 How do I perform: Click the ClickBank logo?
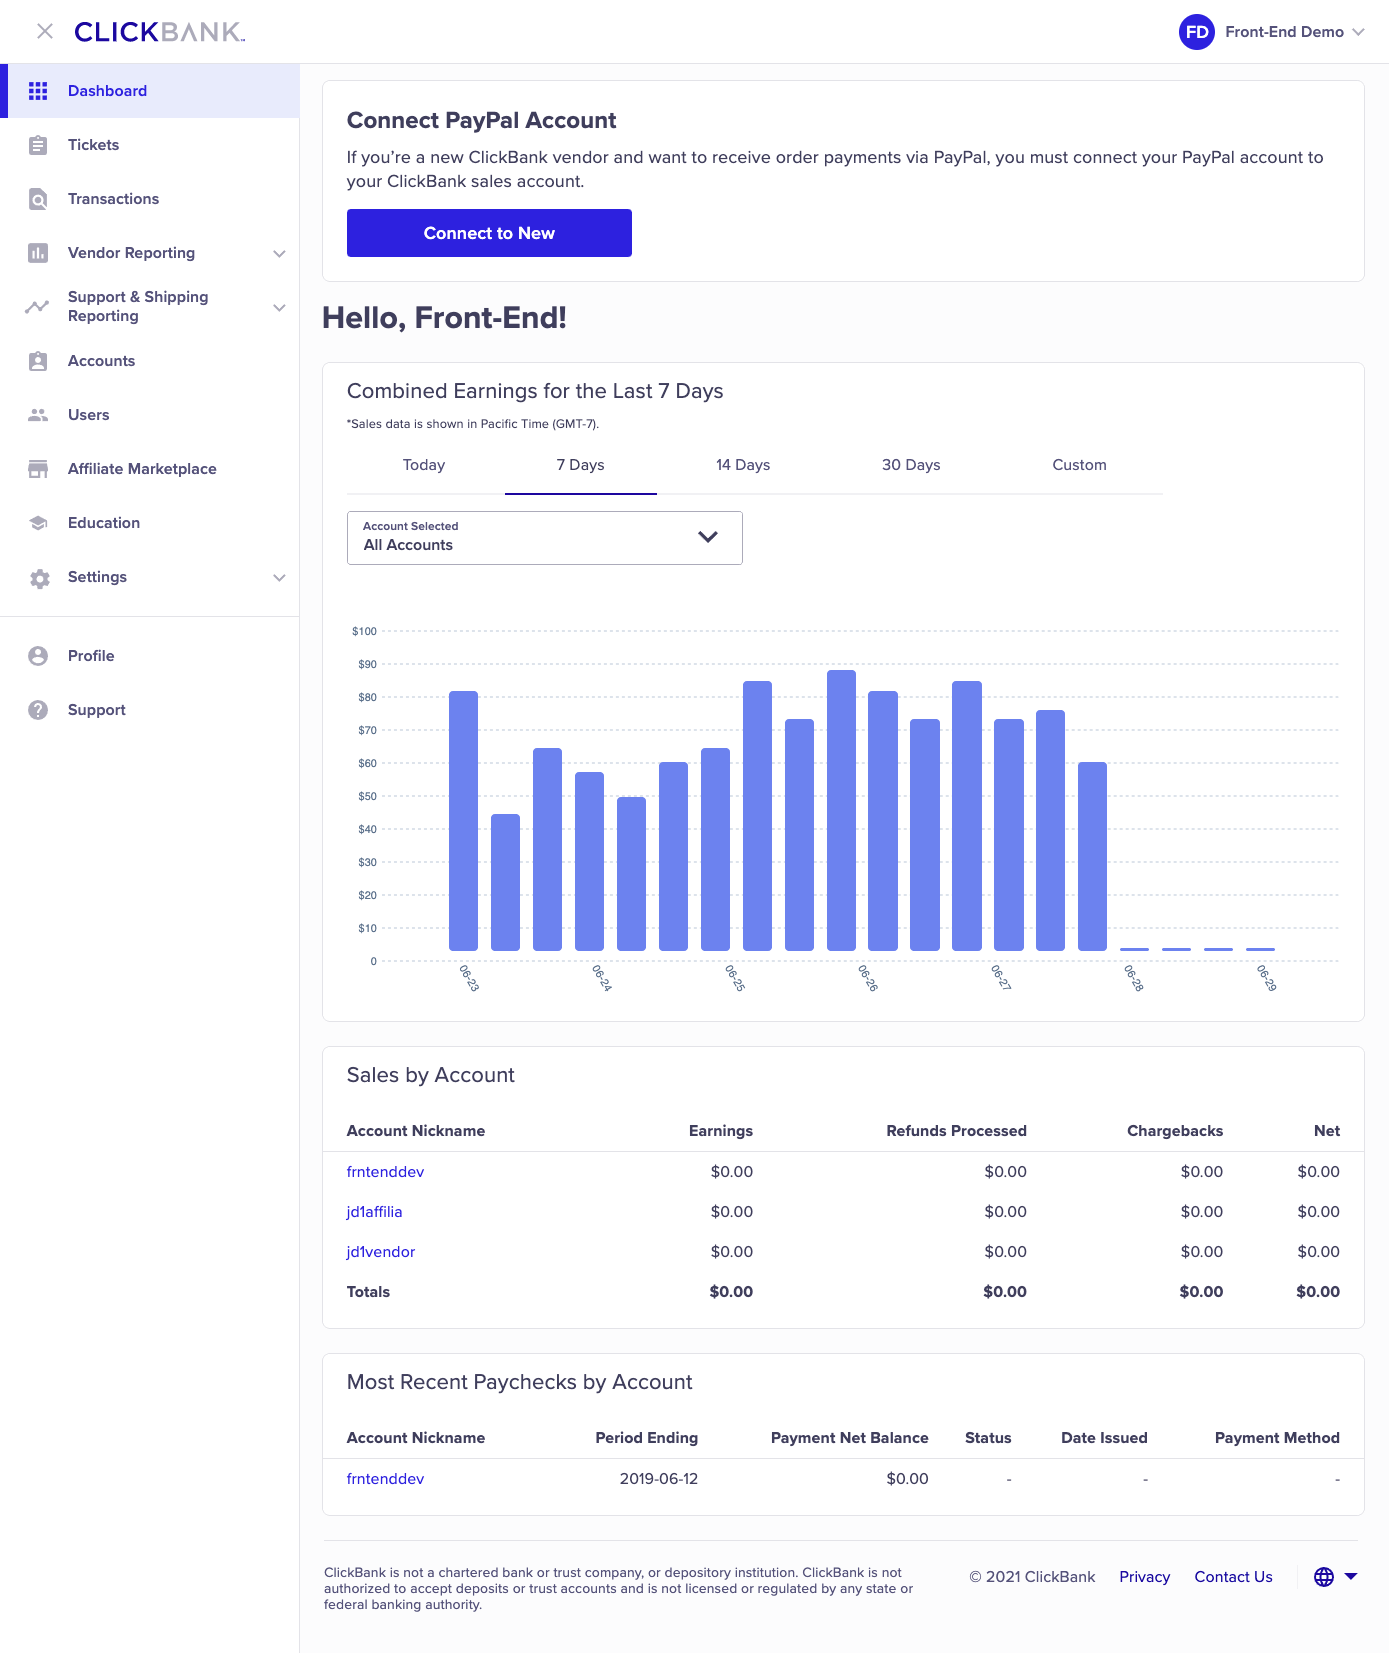[x=160, y=32]
